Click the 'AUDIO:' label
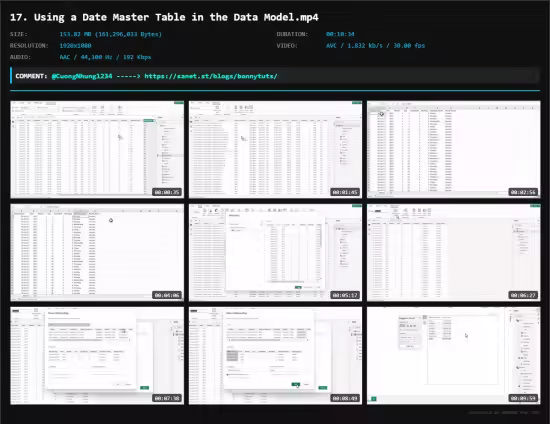Image resolution: width=550 pixels, height=424 pixels. 20,57
